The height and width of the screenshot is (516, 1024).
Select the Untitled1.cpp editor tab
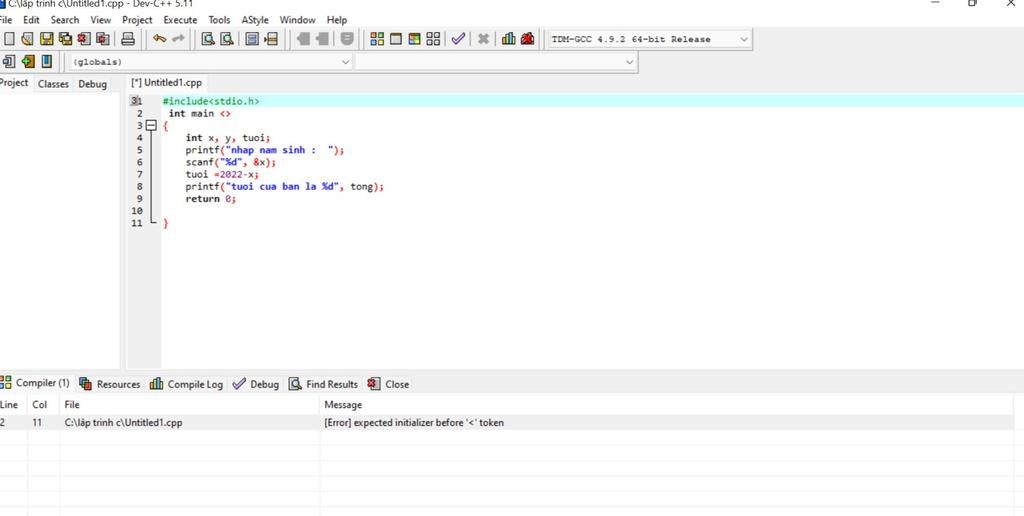[x=167, y=83]
